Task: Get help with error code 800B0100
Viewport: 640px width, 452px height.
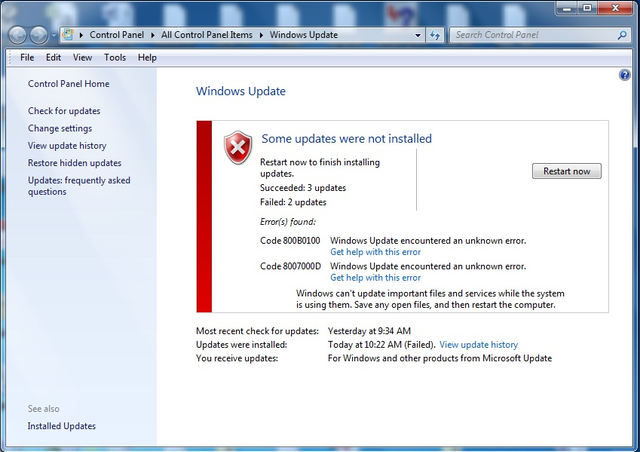Action: coord(376,252)
